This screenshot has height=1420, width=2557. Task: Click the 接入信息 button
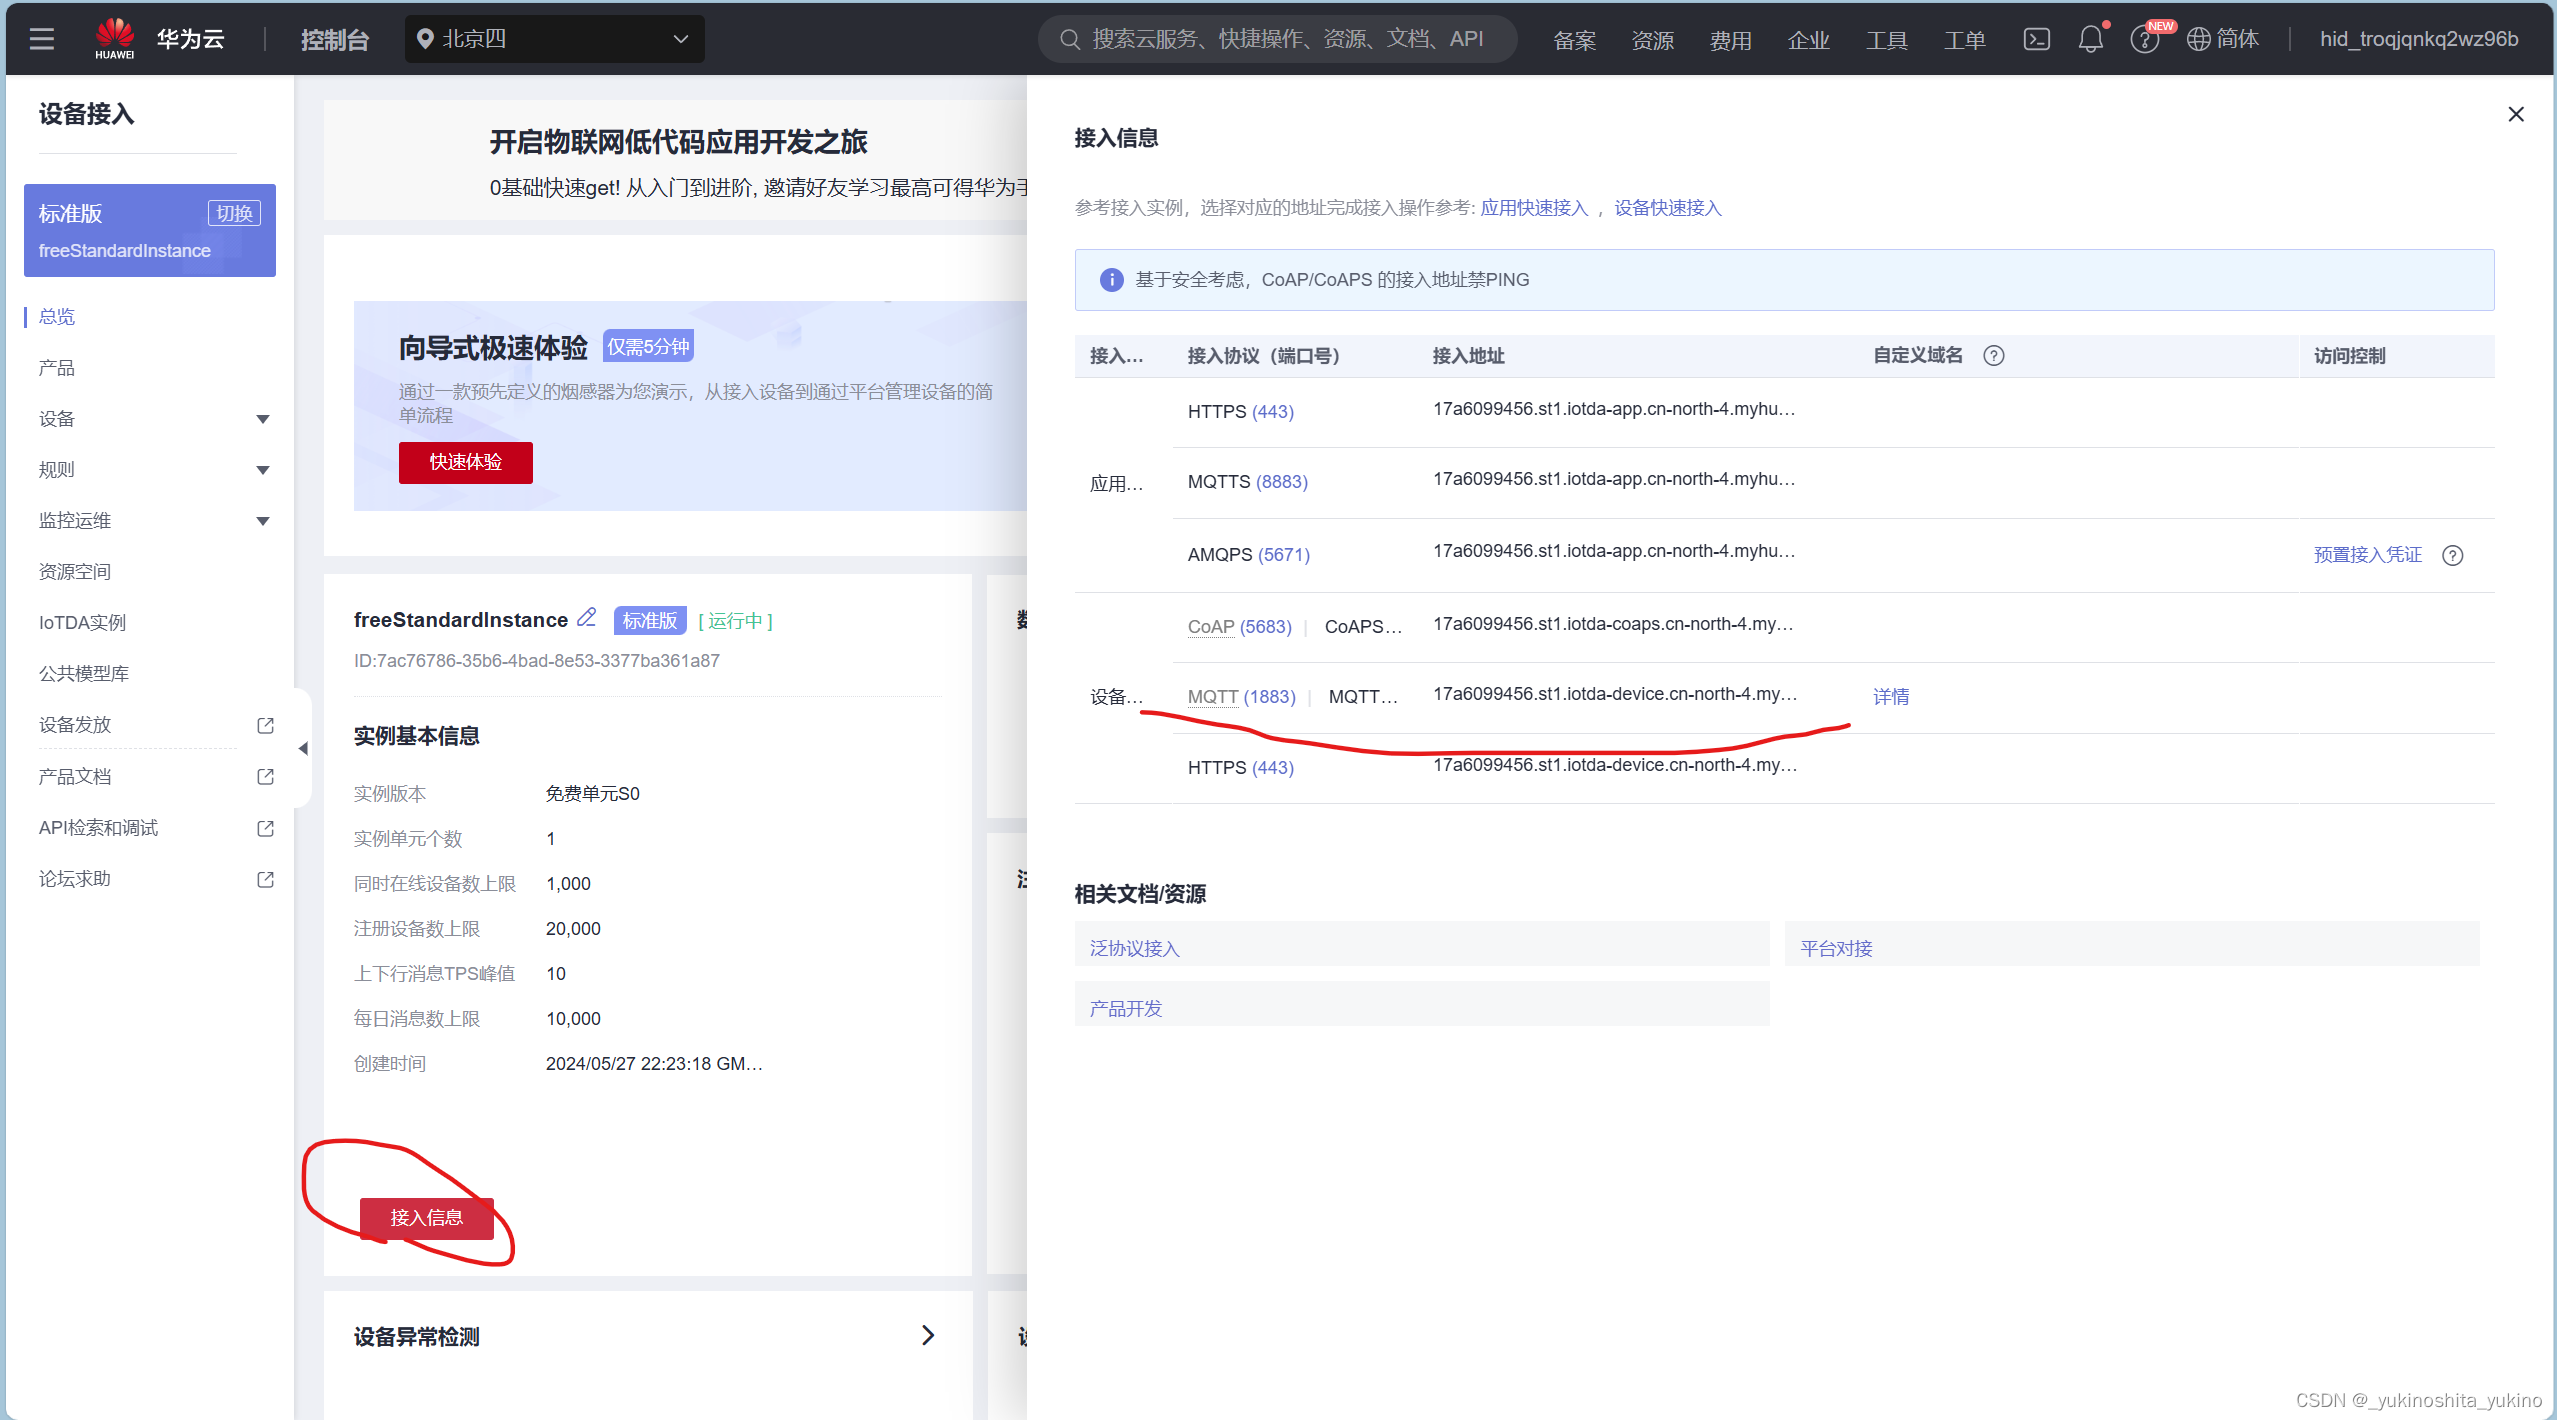(x=427, y=1218)
